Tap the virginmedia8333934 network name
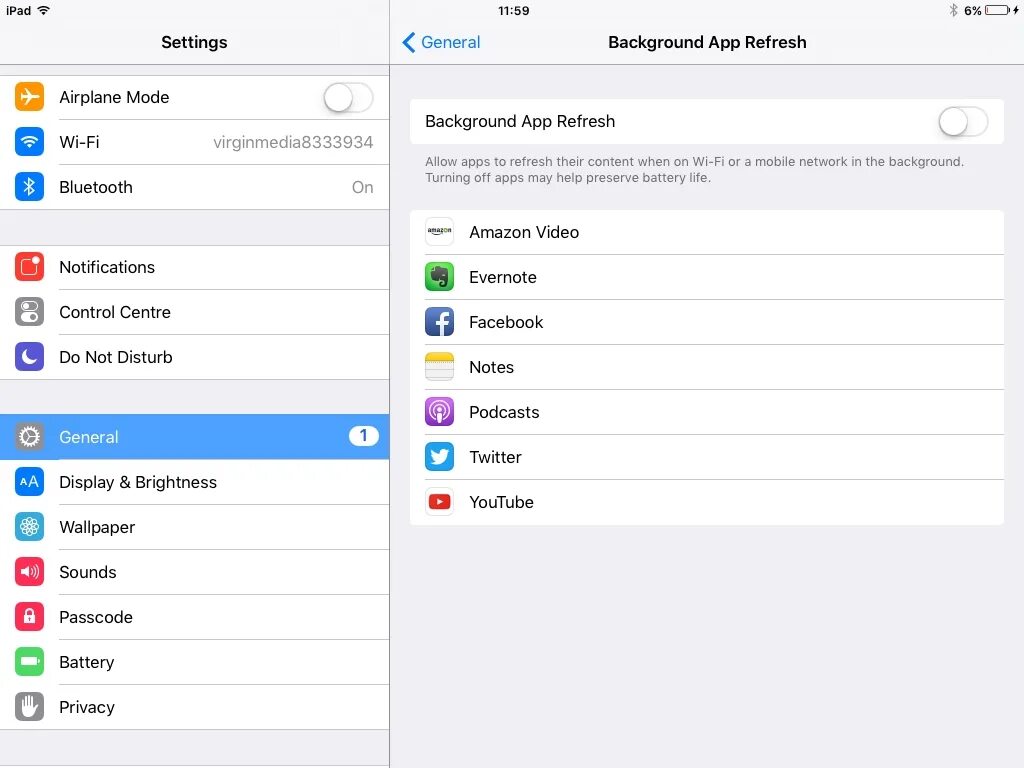The image size is (1024, 768). 293,142
